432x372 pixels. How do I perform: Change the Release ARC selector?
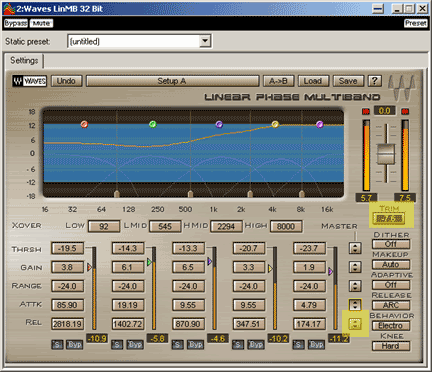[391, 305]
